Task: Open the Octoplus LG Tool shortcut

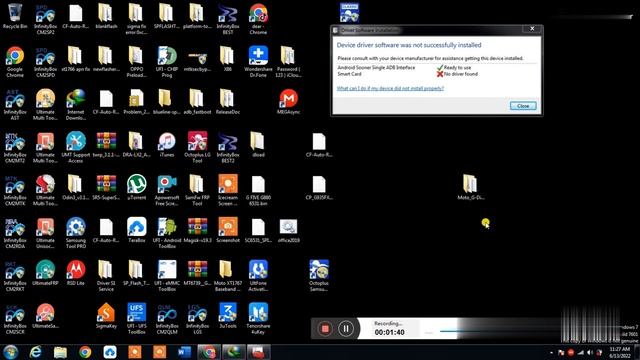Action: tap(197, 147)
